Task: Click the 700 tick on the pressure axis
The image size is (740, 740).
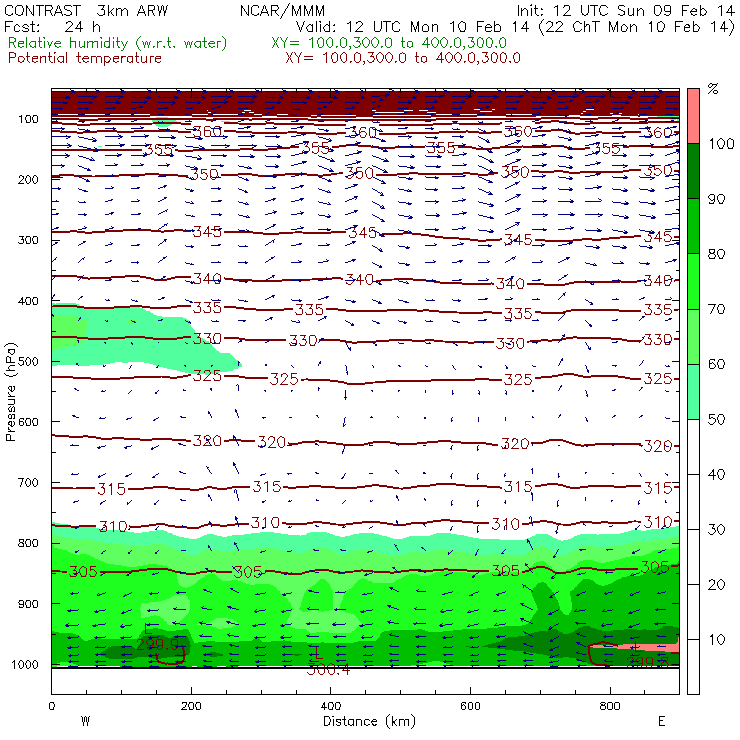Action: 28,483
